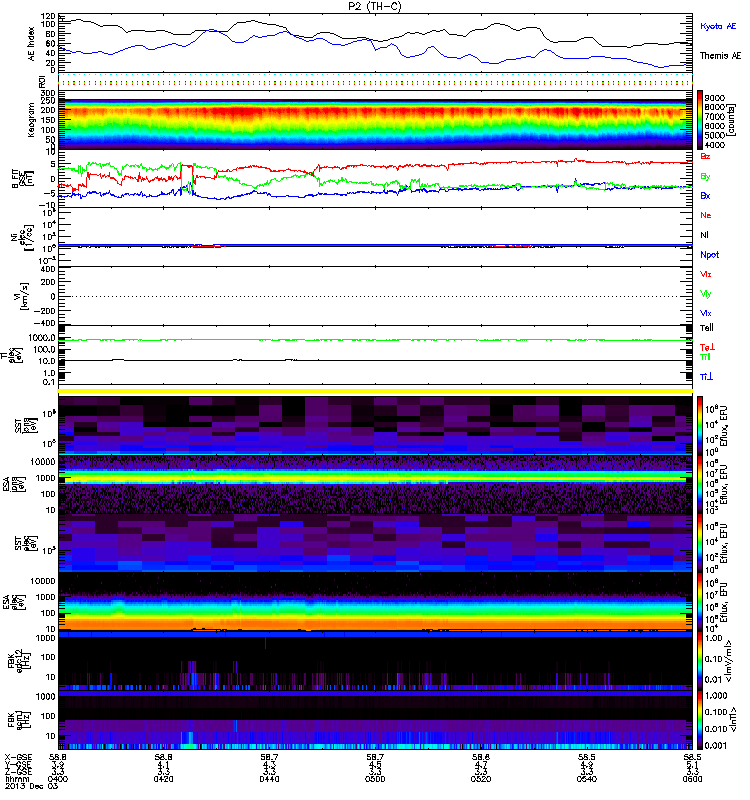
Task: Select the blue "Npot" legend label
Action: [x=710, y=255]
